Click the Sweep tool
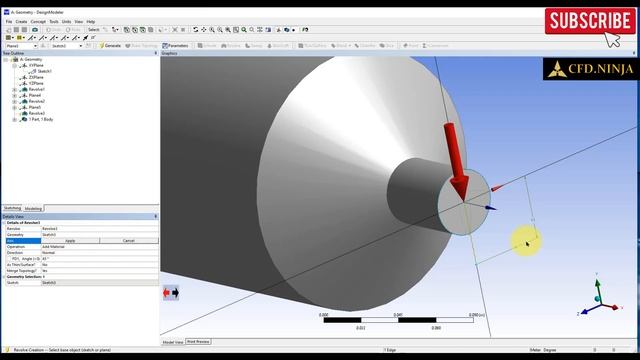Viewport: 640px width, 360px height. coord(254,46)
